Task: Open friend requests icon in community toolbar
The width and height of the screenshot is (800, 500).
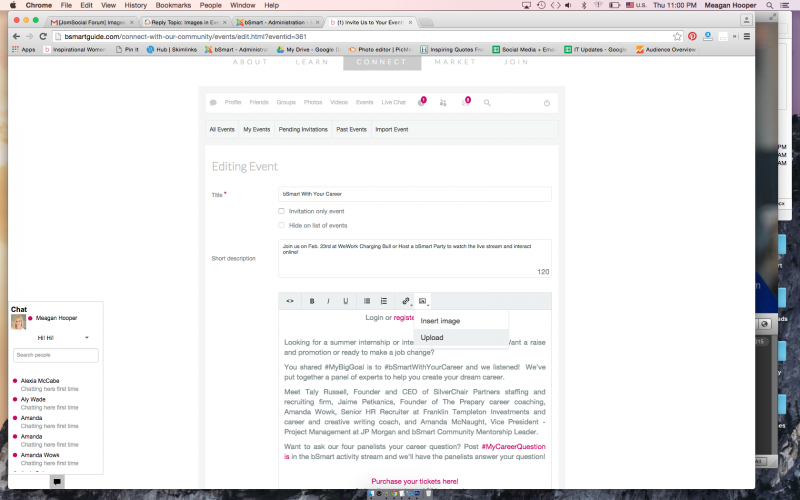Action: pos(443,103)
